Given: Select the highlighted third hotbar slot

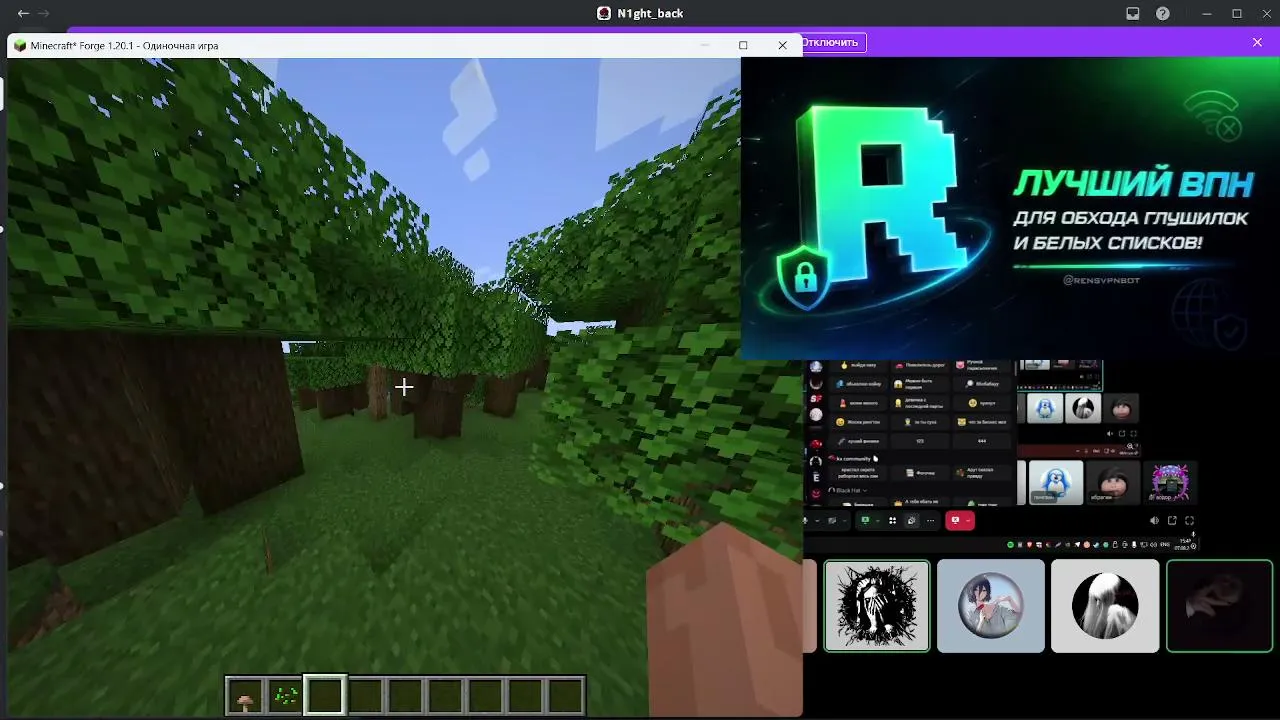Looking at the screenshot, I should pyautogui.click(x=325, y=695).
